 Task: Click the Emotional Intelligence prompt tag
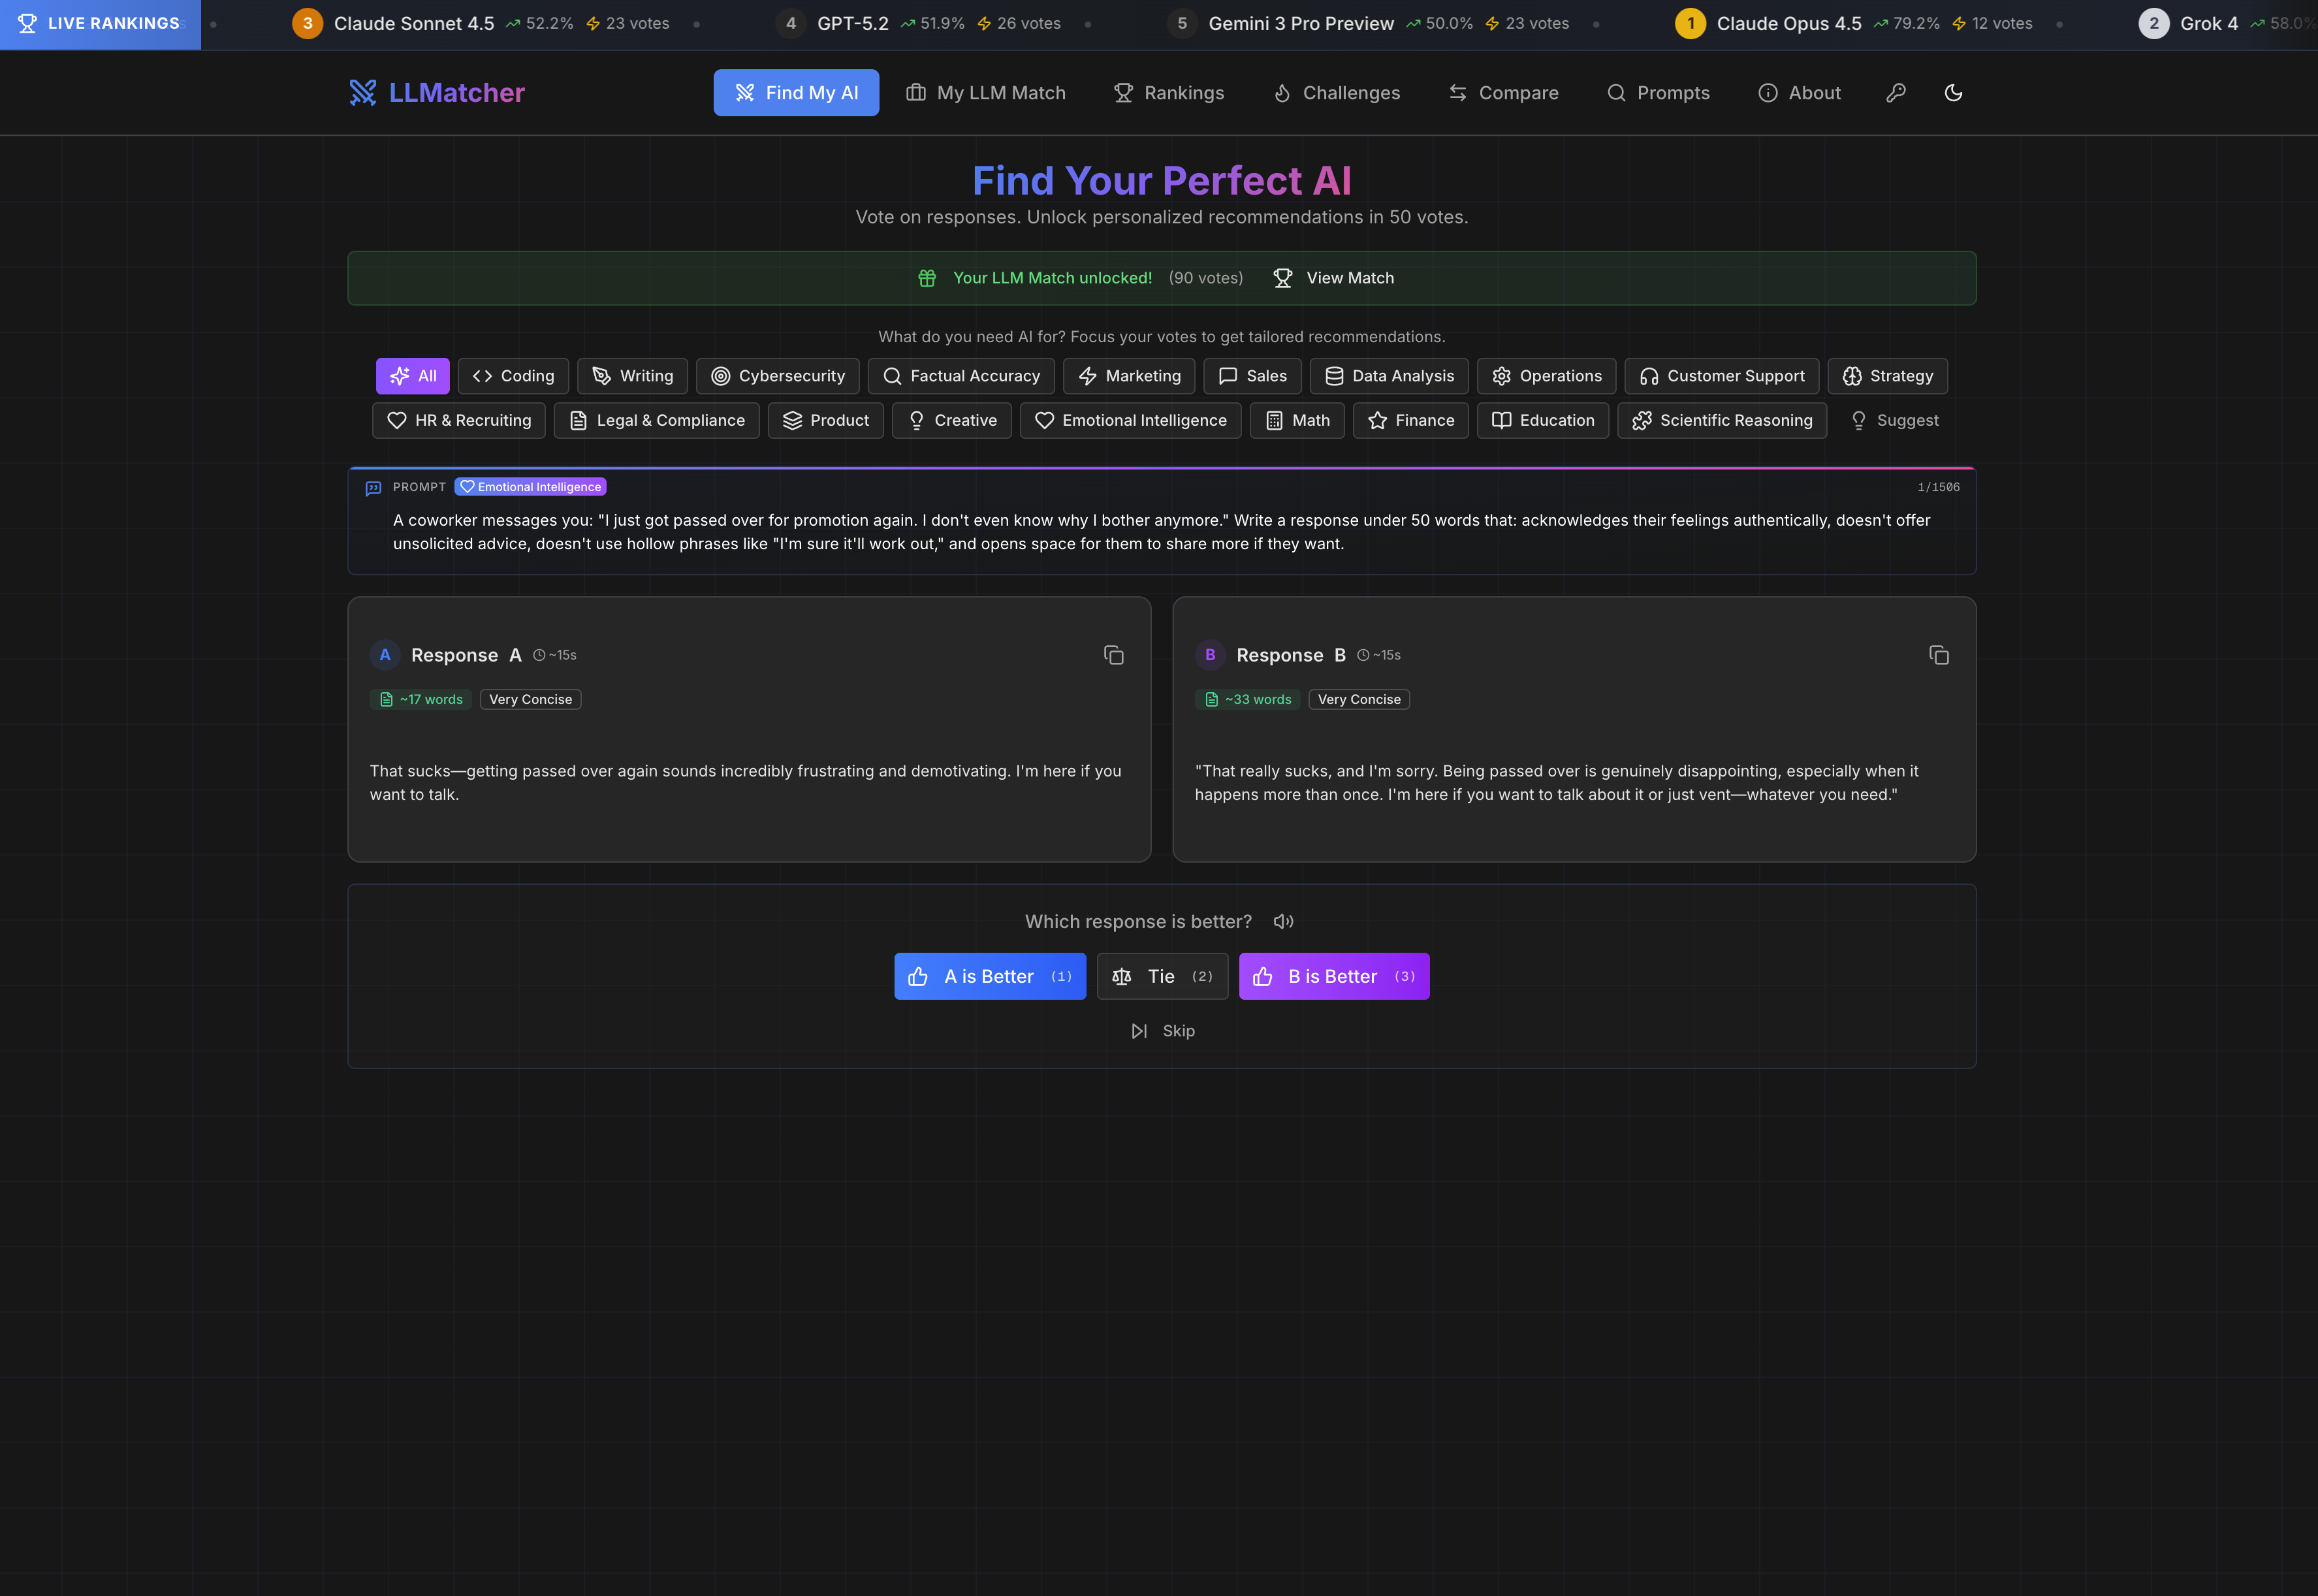coord(530,487)
